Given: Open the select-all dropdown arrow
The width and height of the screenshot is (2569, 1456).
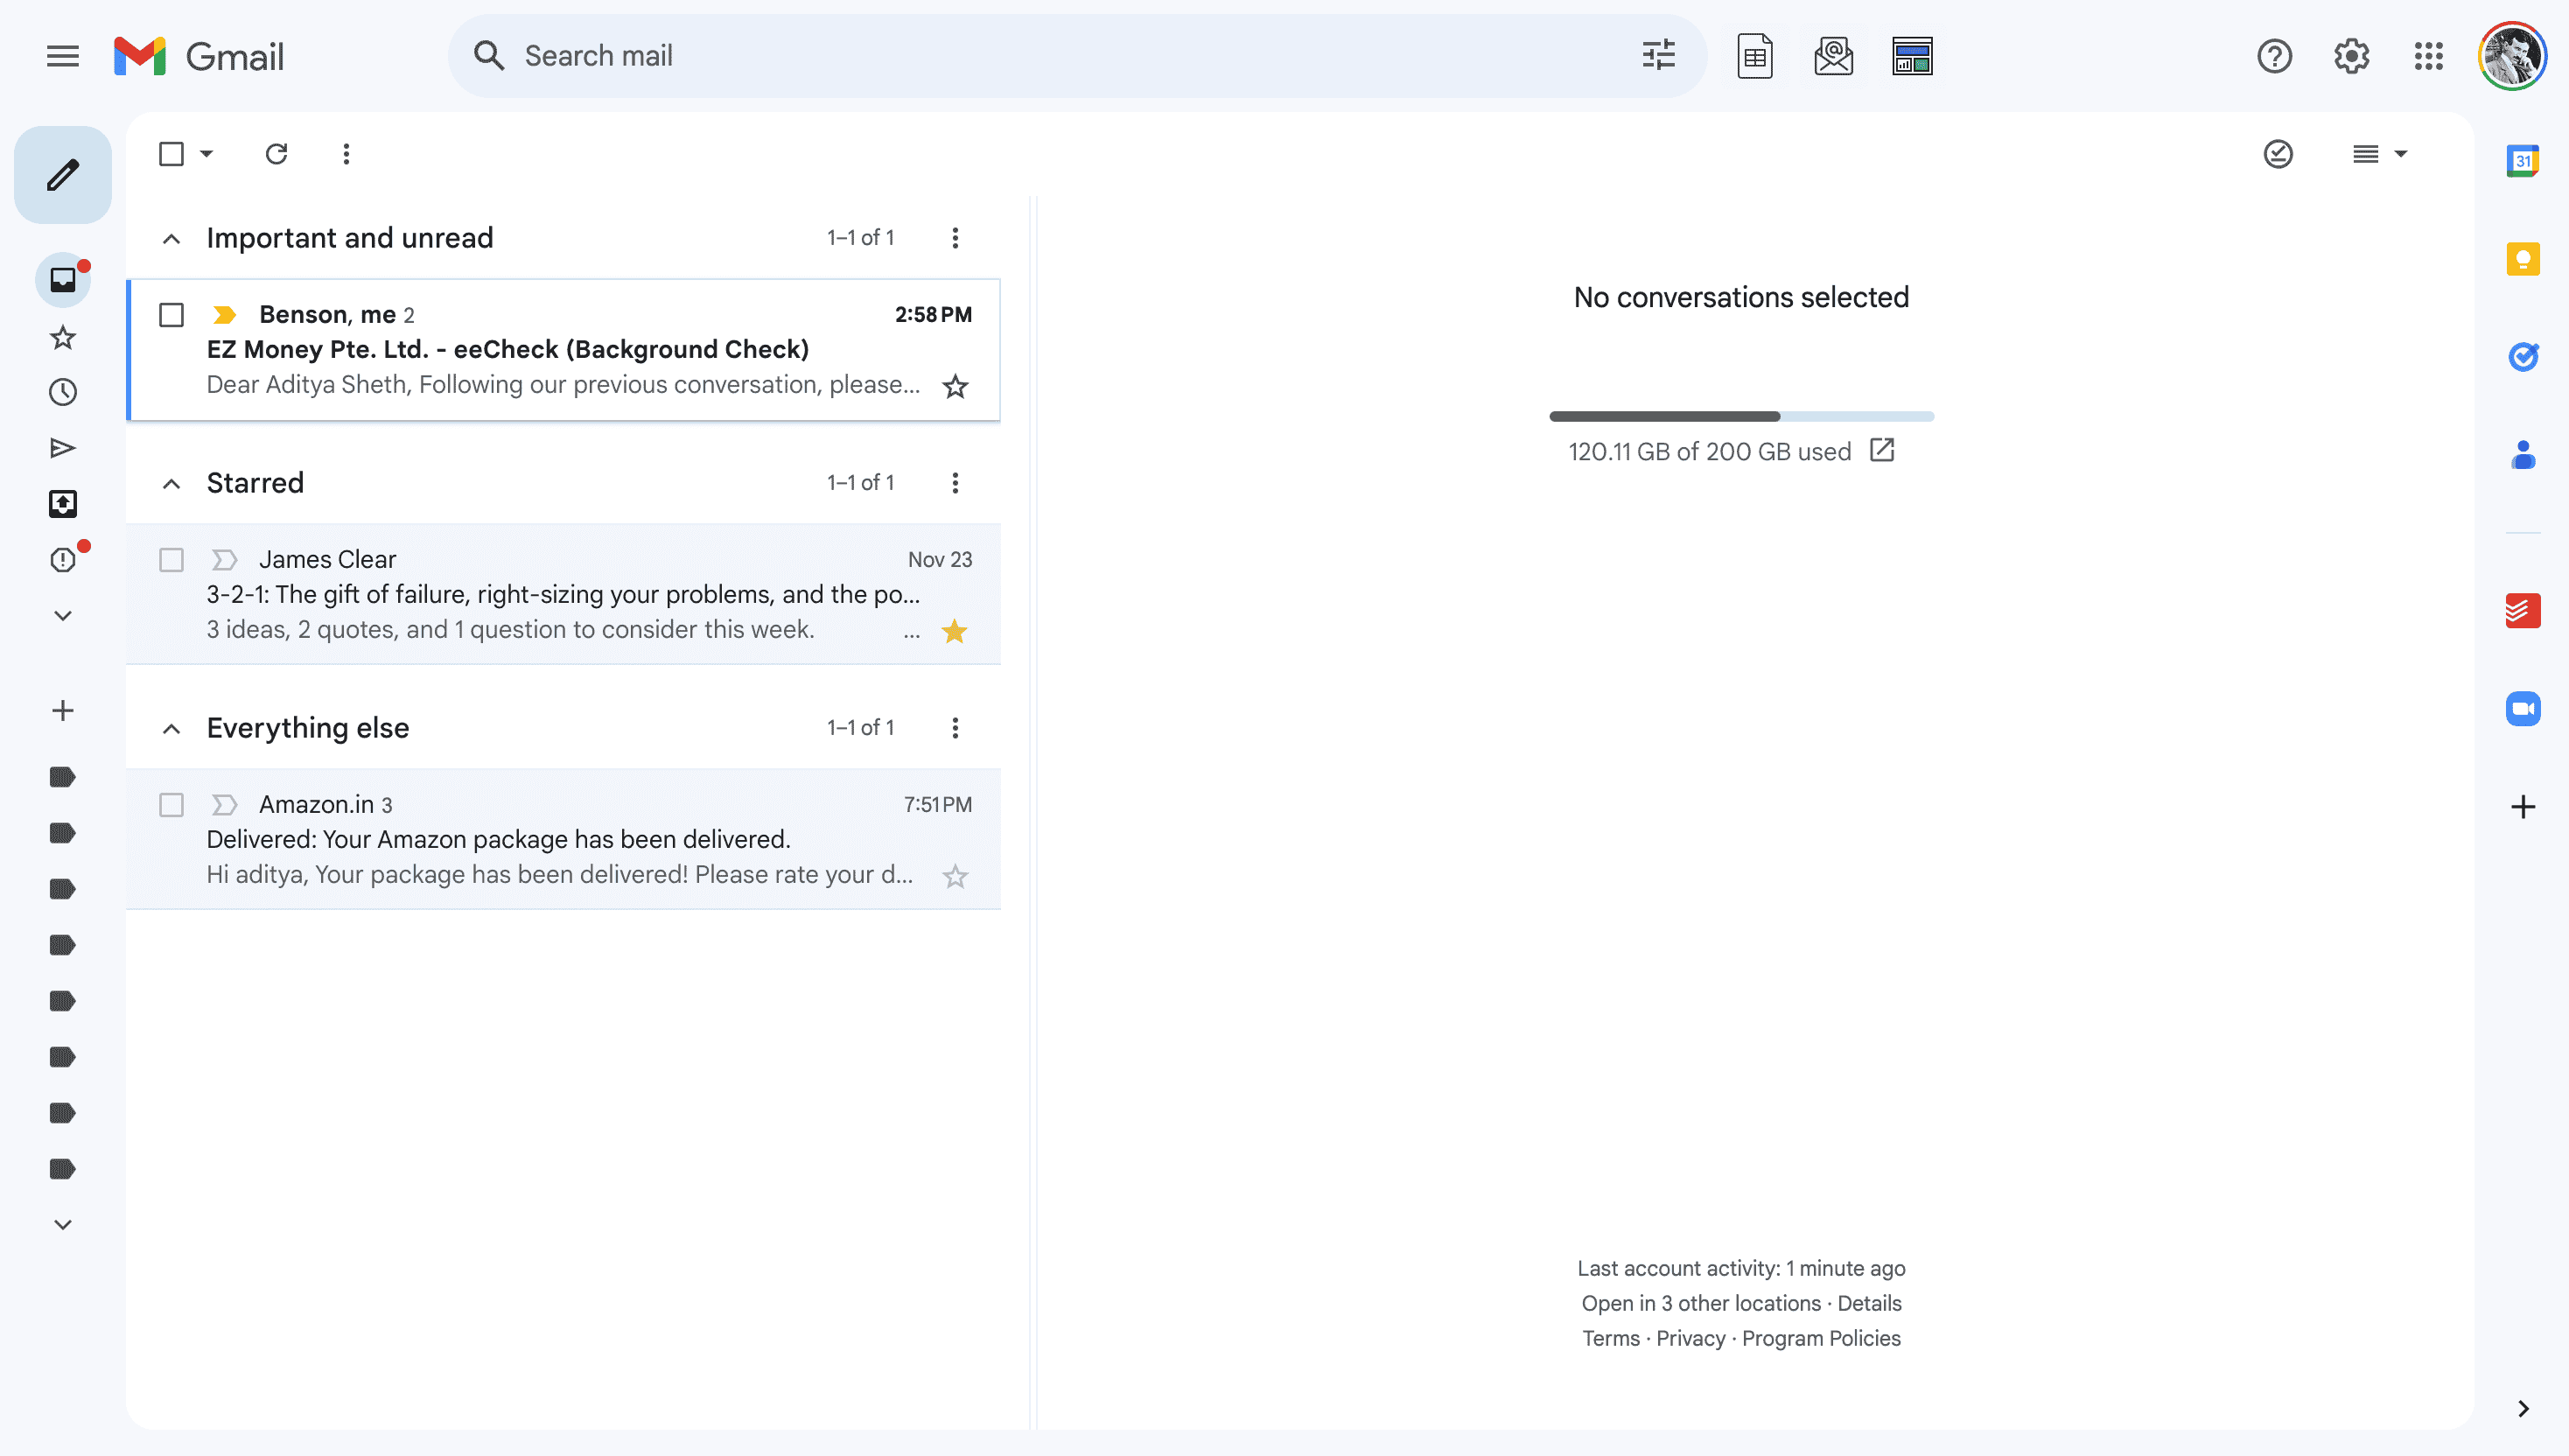Looking at the screenshot, I should point(207,154).
